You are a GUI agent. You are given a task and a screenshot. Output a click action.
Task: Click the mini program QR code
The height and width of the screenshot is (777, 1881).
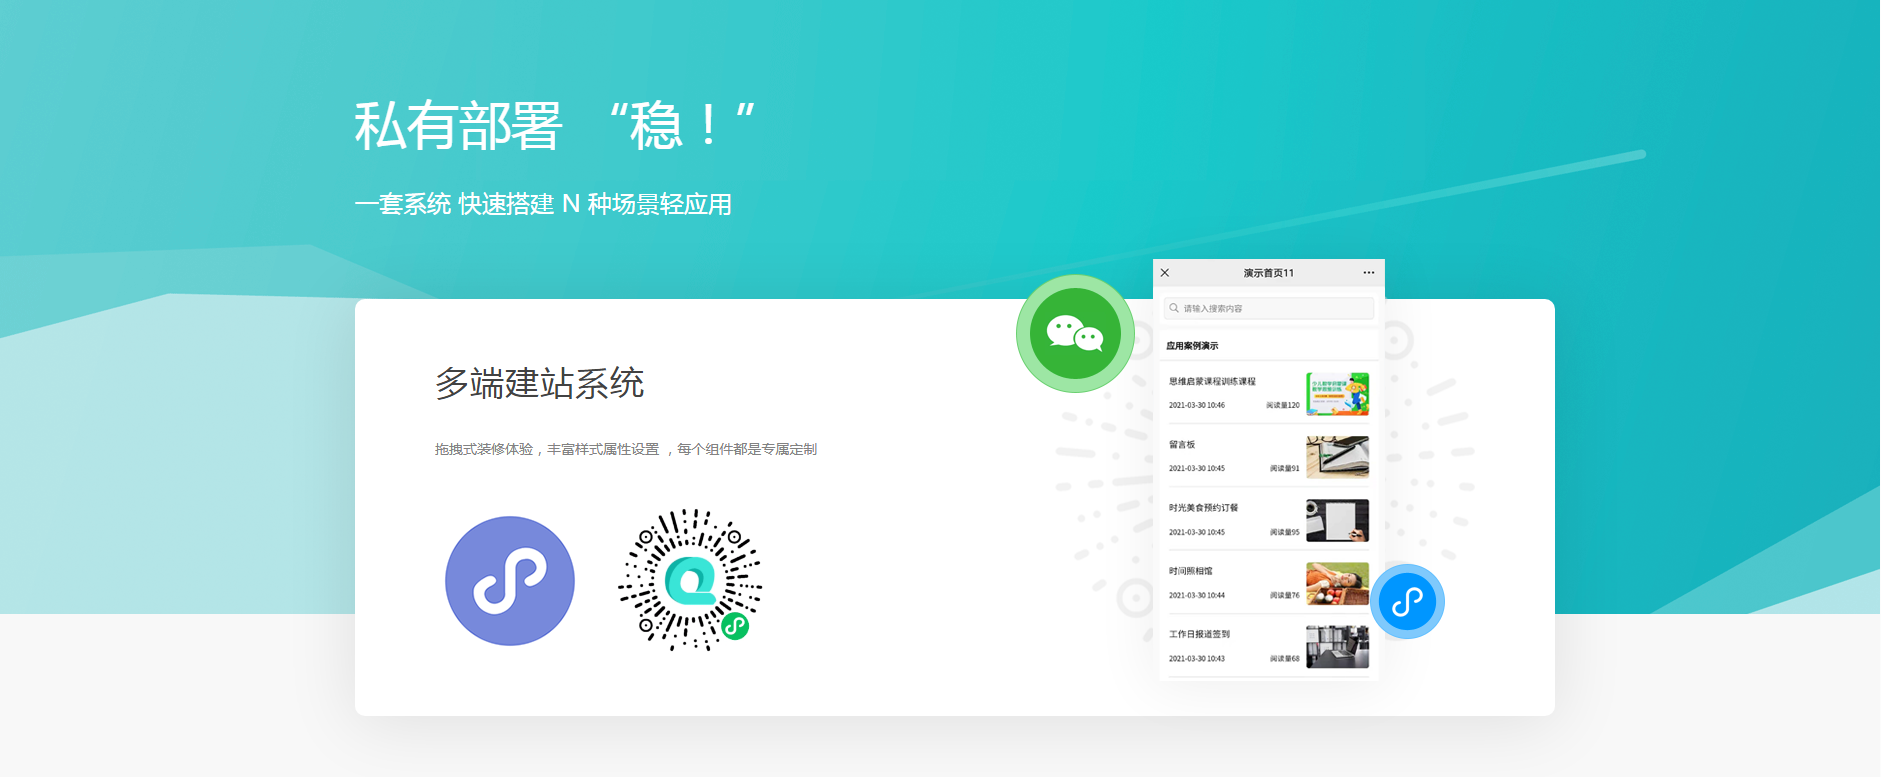690,580
